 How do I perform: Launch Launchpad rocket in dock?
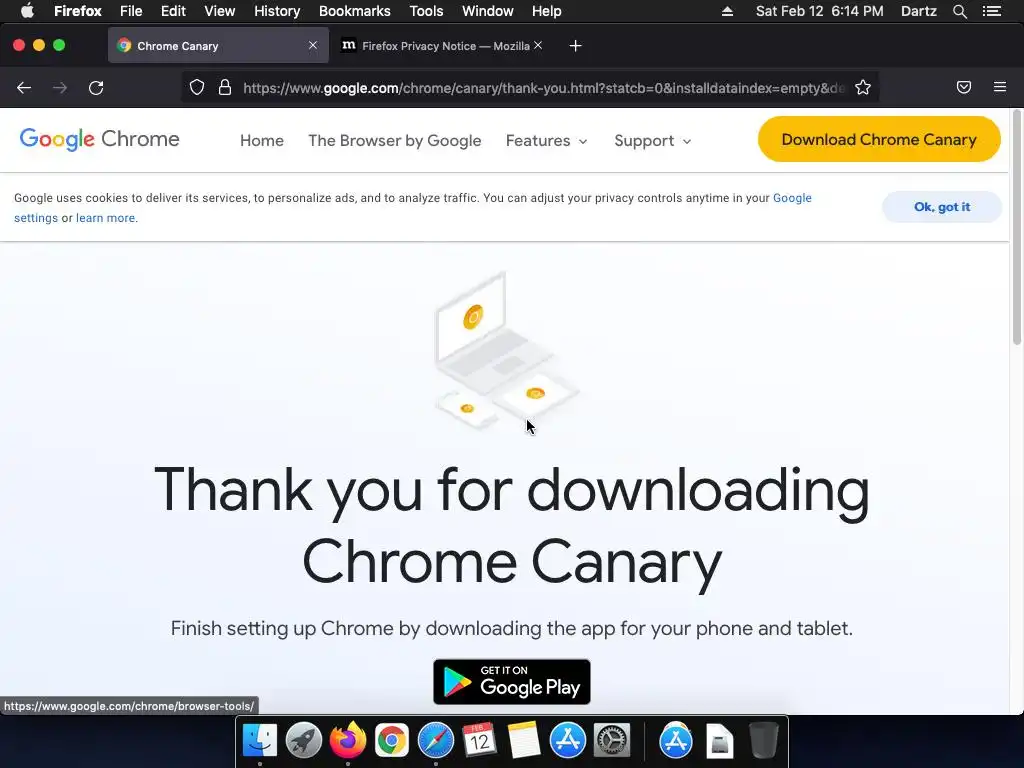click(304, 741)
